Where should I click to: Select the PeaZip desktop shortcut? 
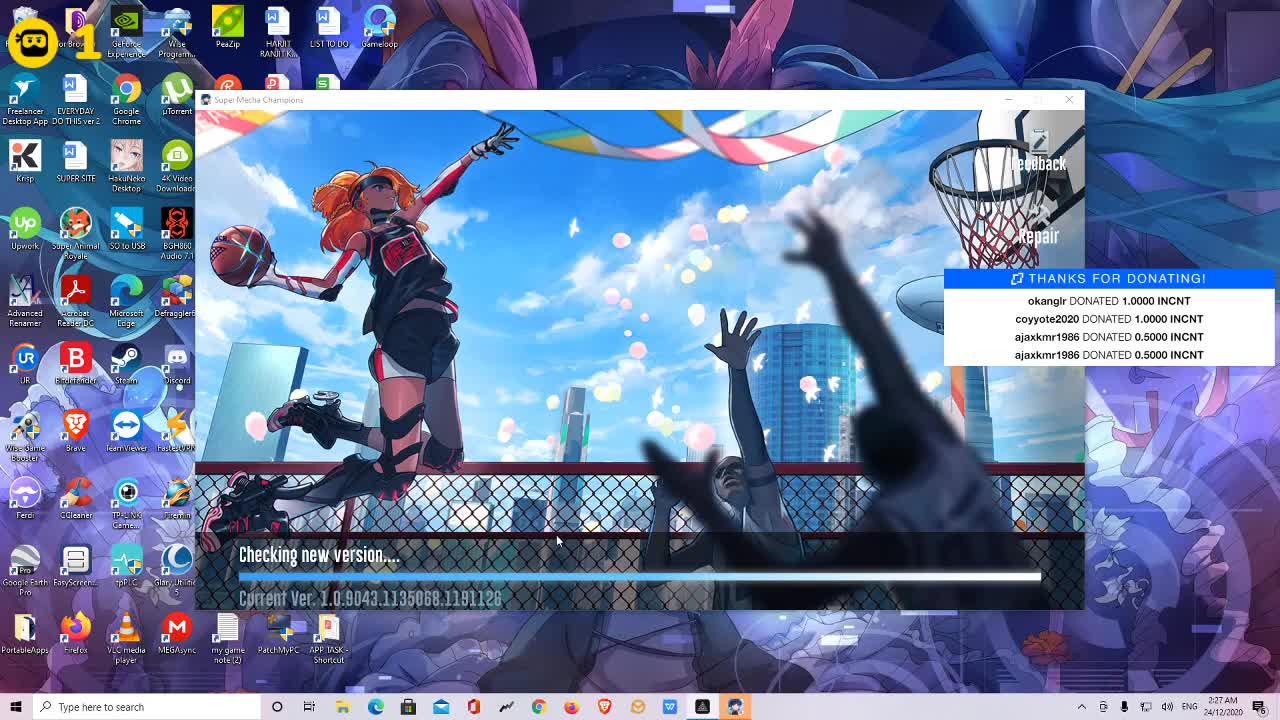click(228, 27)
